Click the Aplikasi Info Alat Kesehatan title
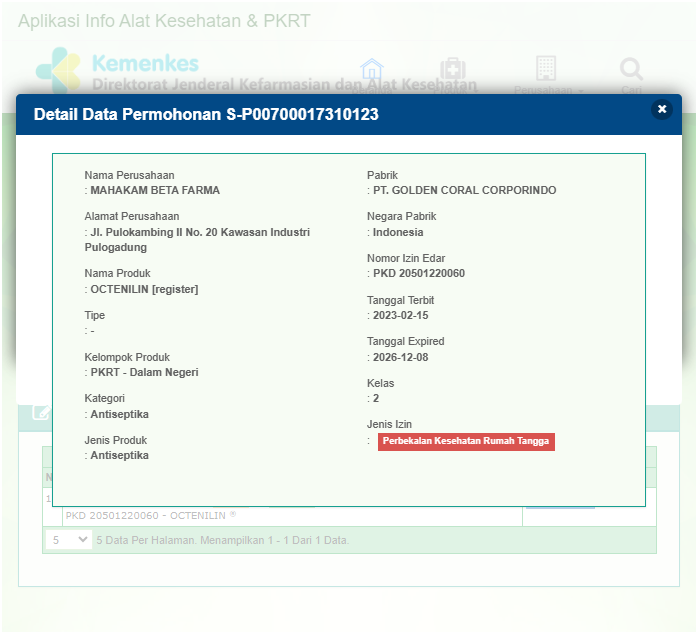Screen dimensions: 698x634 [x=164, y=21]
